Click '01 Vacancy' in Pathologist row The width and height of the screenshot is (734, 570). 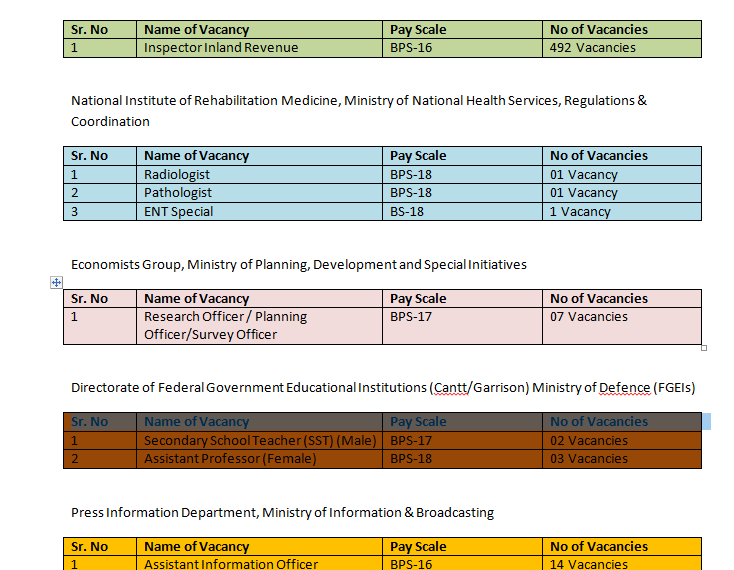click(622, 193)
